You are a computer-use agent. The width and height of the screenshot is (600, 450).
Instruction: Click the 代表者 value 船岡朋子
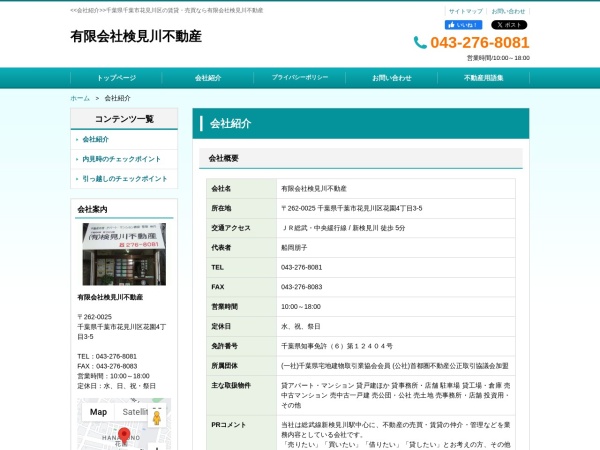pyautogui.click(x=294, y=248)
